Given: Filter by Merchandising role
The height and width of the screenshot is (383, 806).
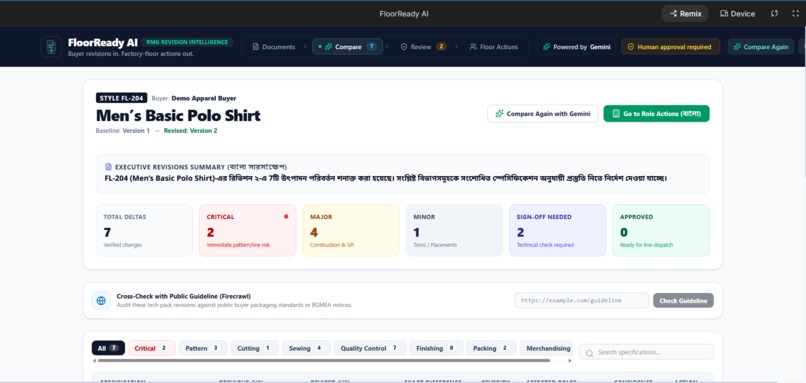Looking at the screenshot, I should (x=547, y=348).
